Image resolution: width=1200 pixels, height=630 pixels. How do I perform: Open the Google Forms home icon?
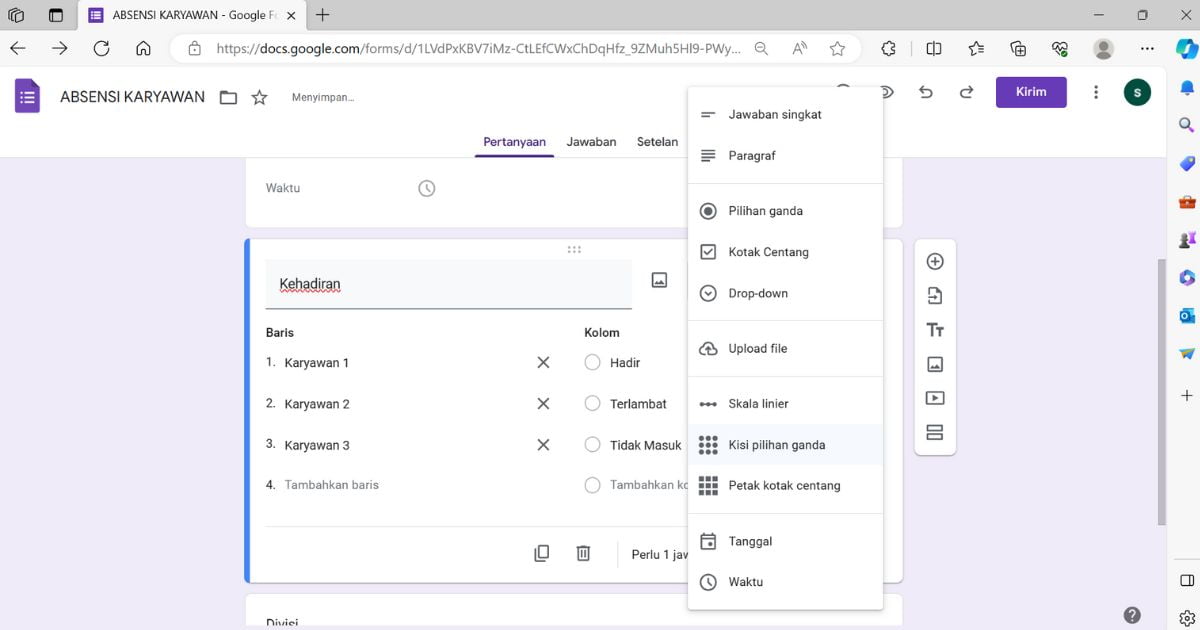click(28, 96)
